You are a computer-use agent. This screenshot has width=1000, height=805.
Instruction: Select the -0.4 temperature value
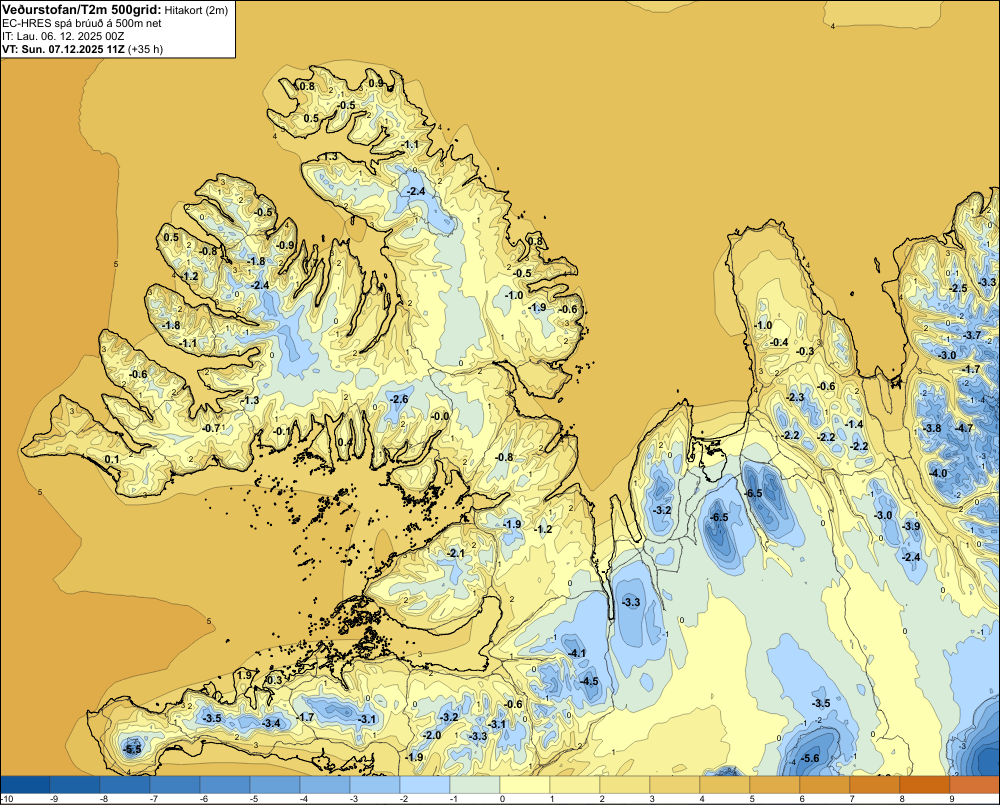click(x=779, y=343)
